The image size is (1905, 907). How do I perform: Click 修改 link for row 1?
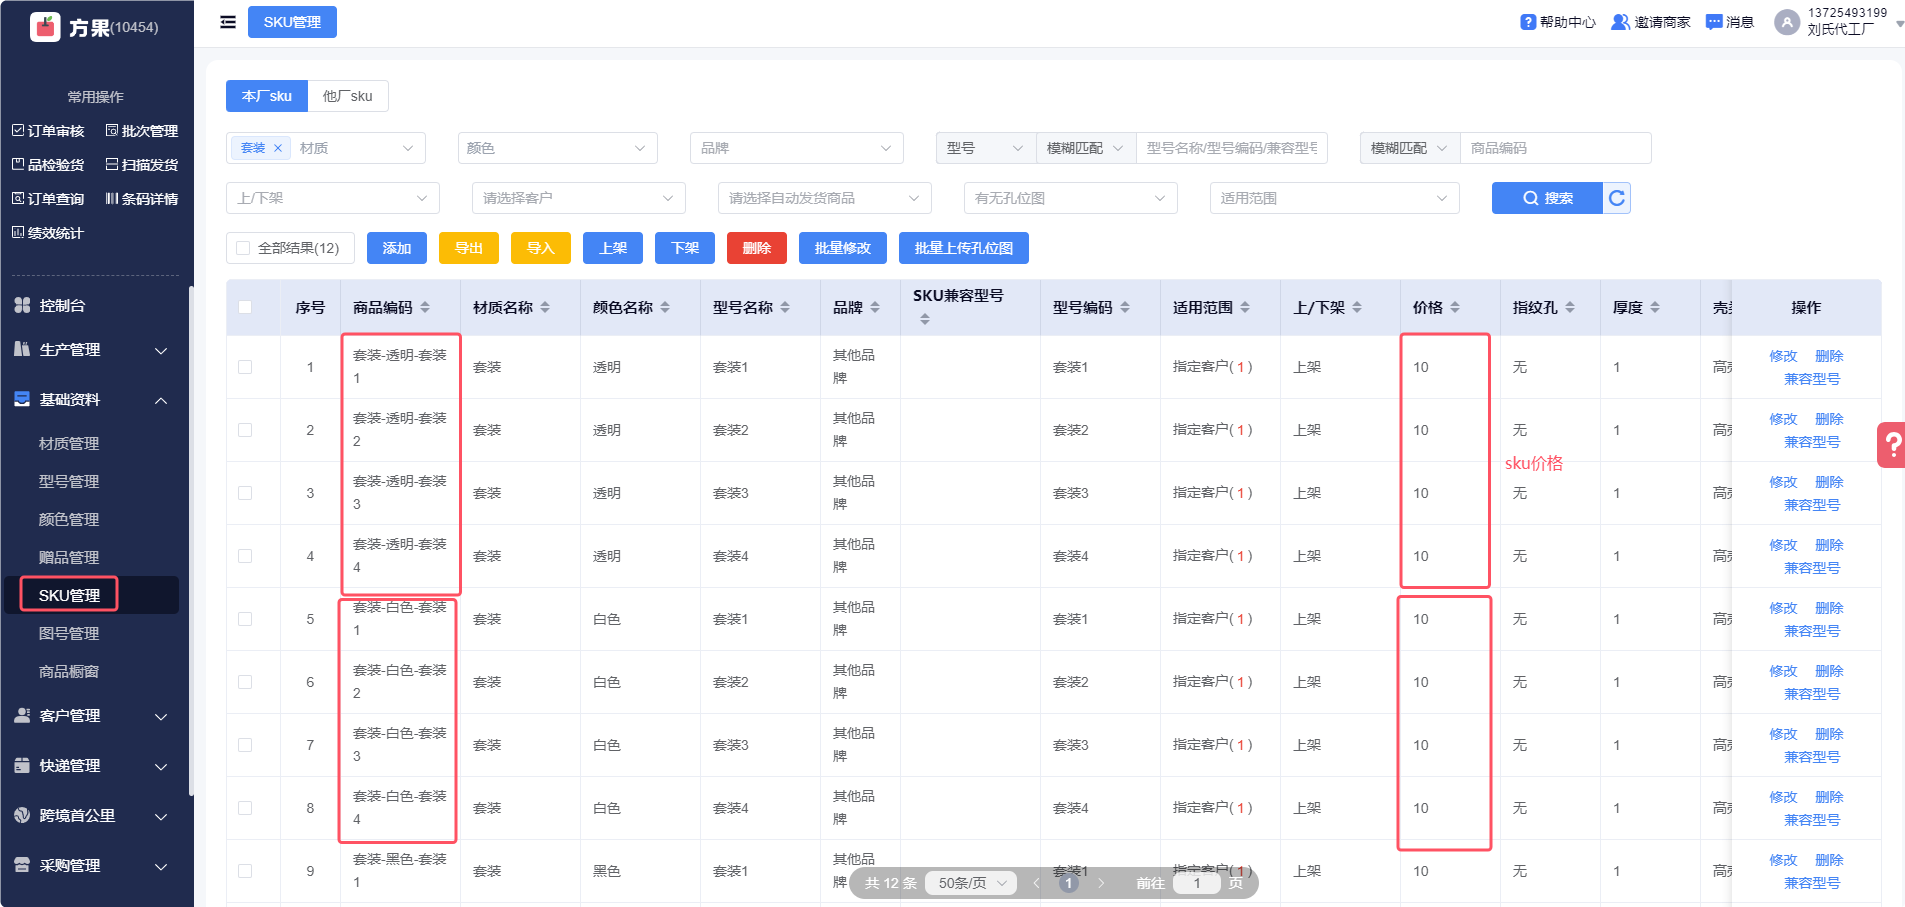[x=1782, y=356]
